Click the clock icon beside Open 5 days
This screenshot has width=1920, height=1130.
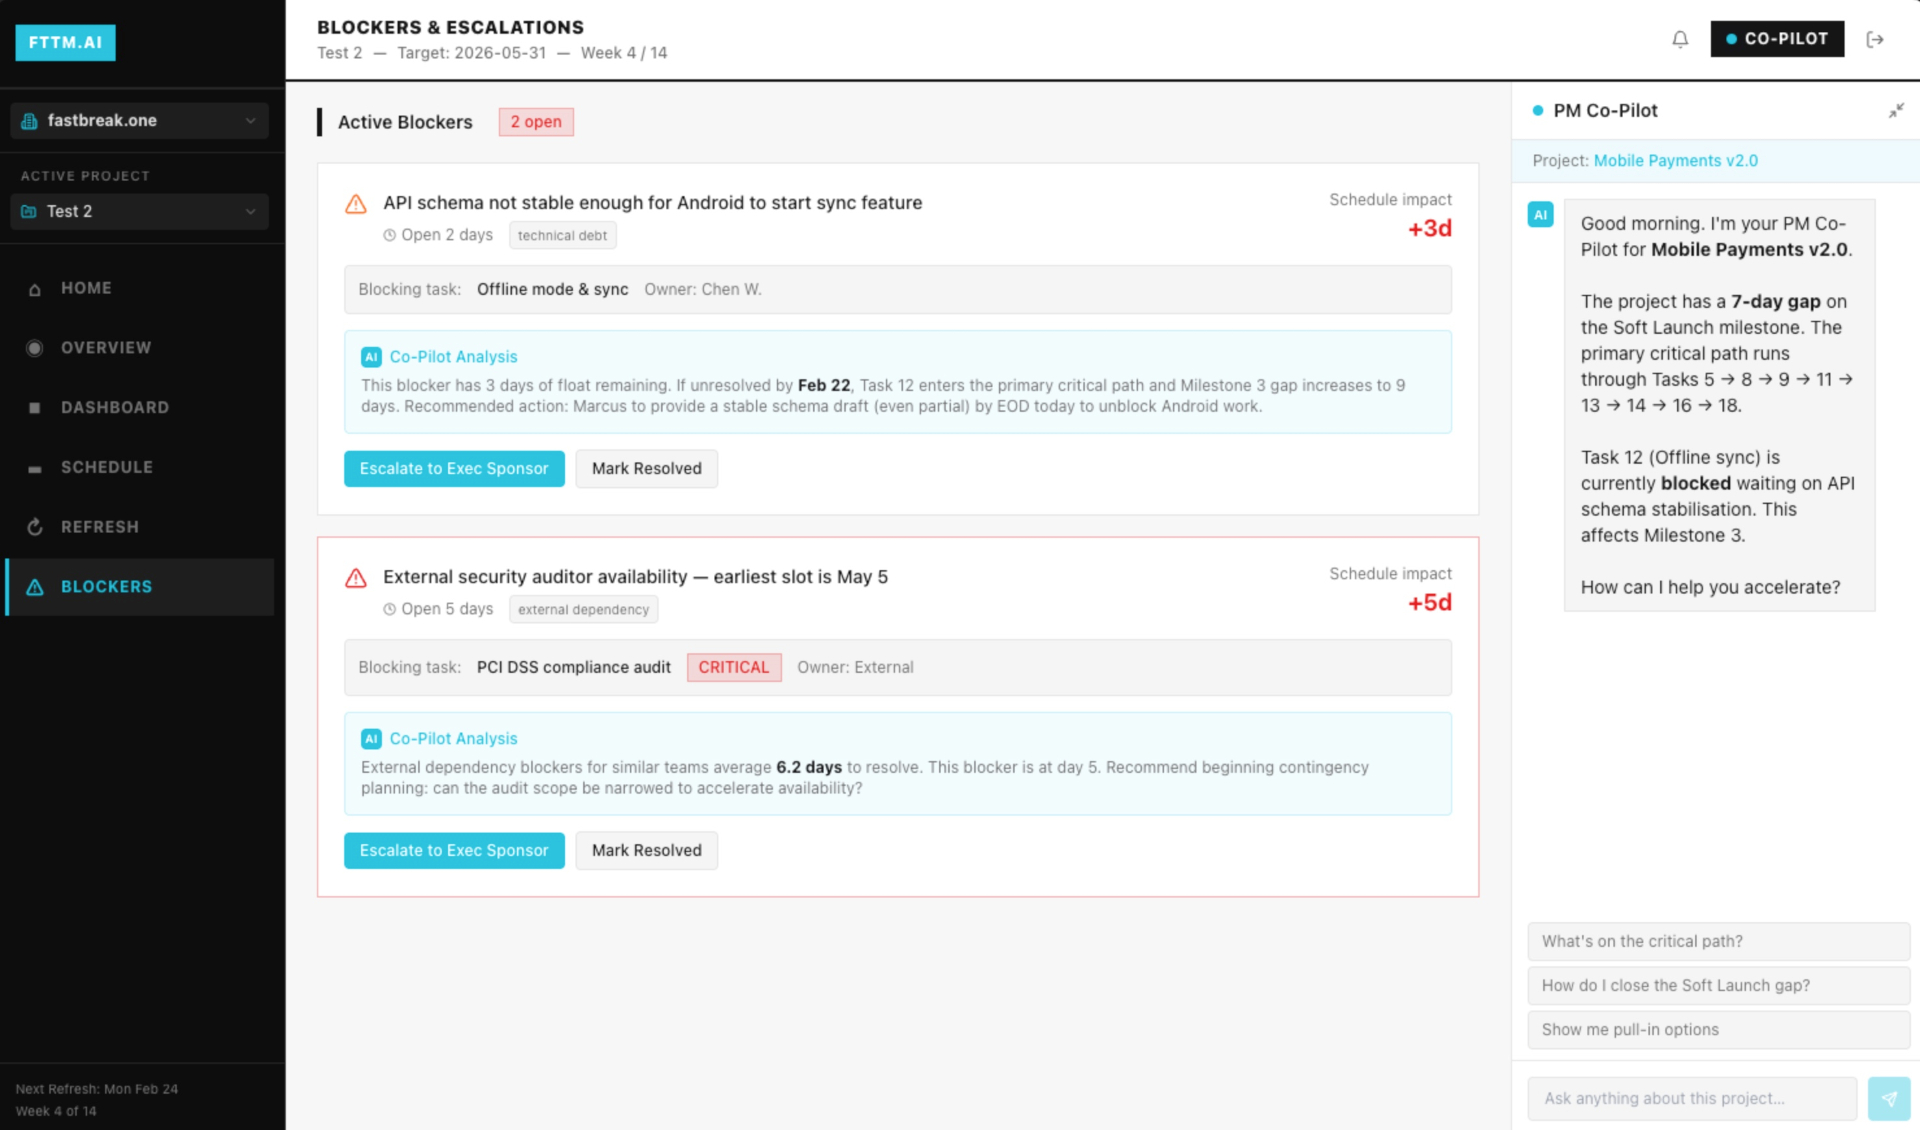click(389, 609)
